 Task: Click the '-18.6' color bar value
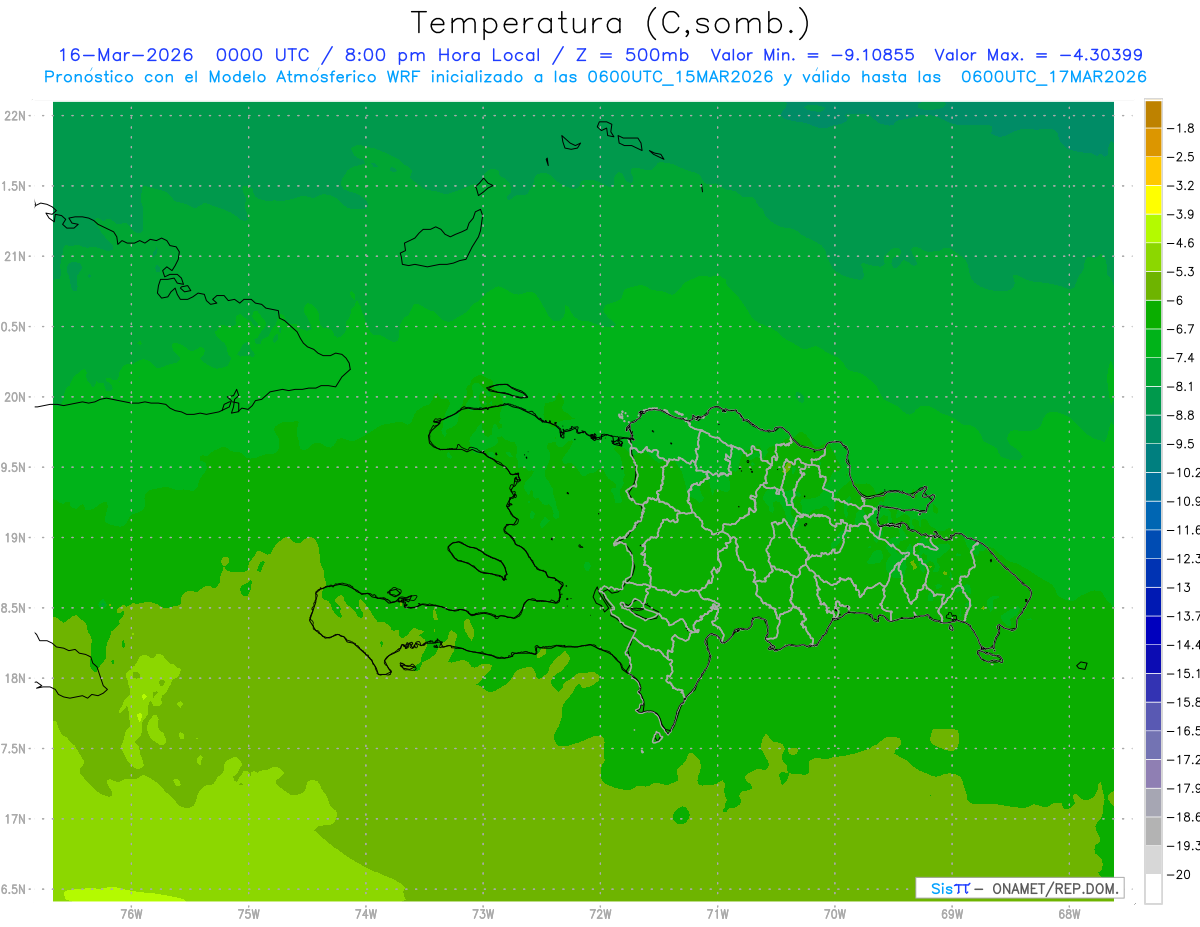(1183, 817)
